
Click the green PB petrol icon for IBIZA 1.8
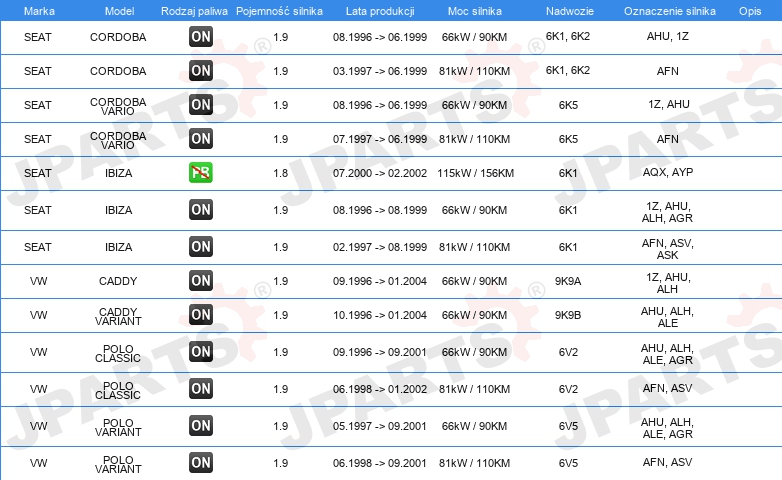pyautogui.click(x=201, y=172)
